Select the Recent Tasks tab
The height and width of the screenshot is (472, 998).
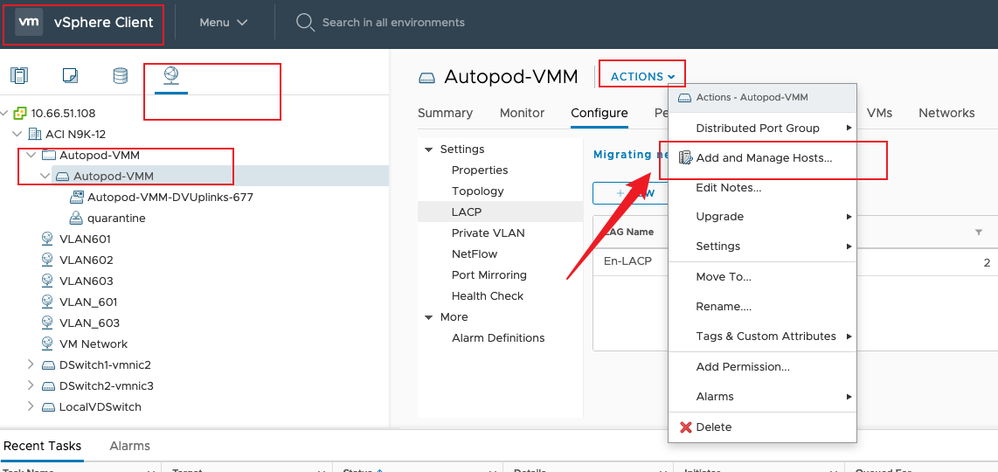pos(43,446)
